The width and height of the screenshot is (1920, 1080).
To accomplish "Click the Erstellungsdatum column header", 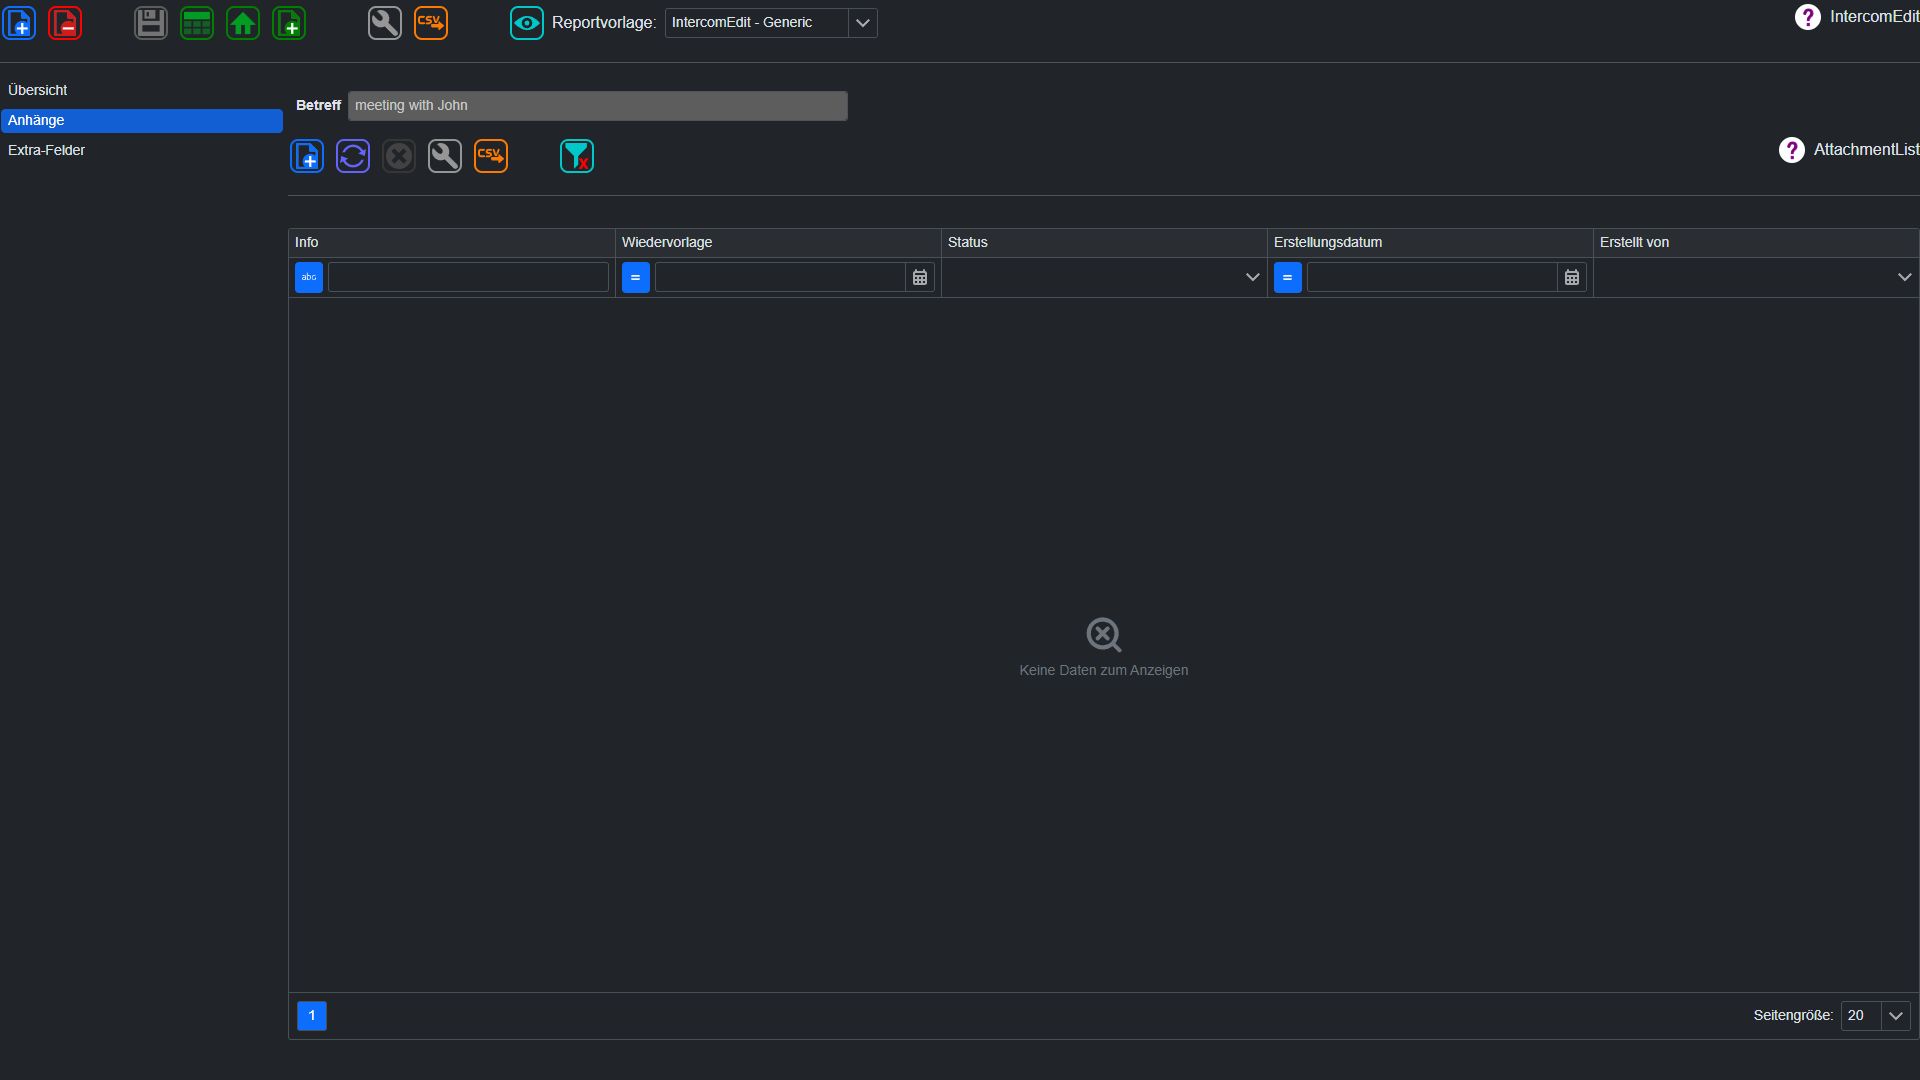I will (1430, 243).
